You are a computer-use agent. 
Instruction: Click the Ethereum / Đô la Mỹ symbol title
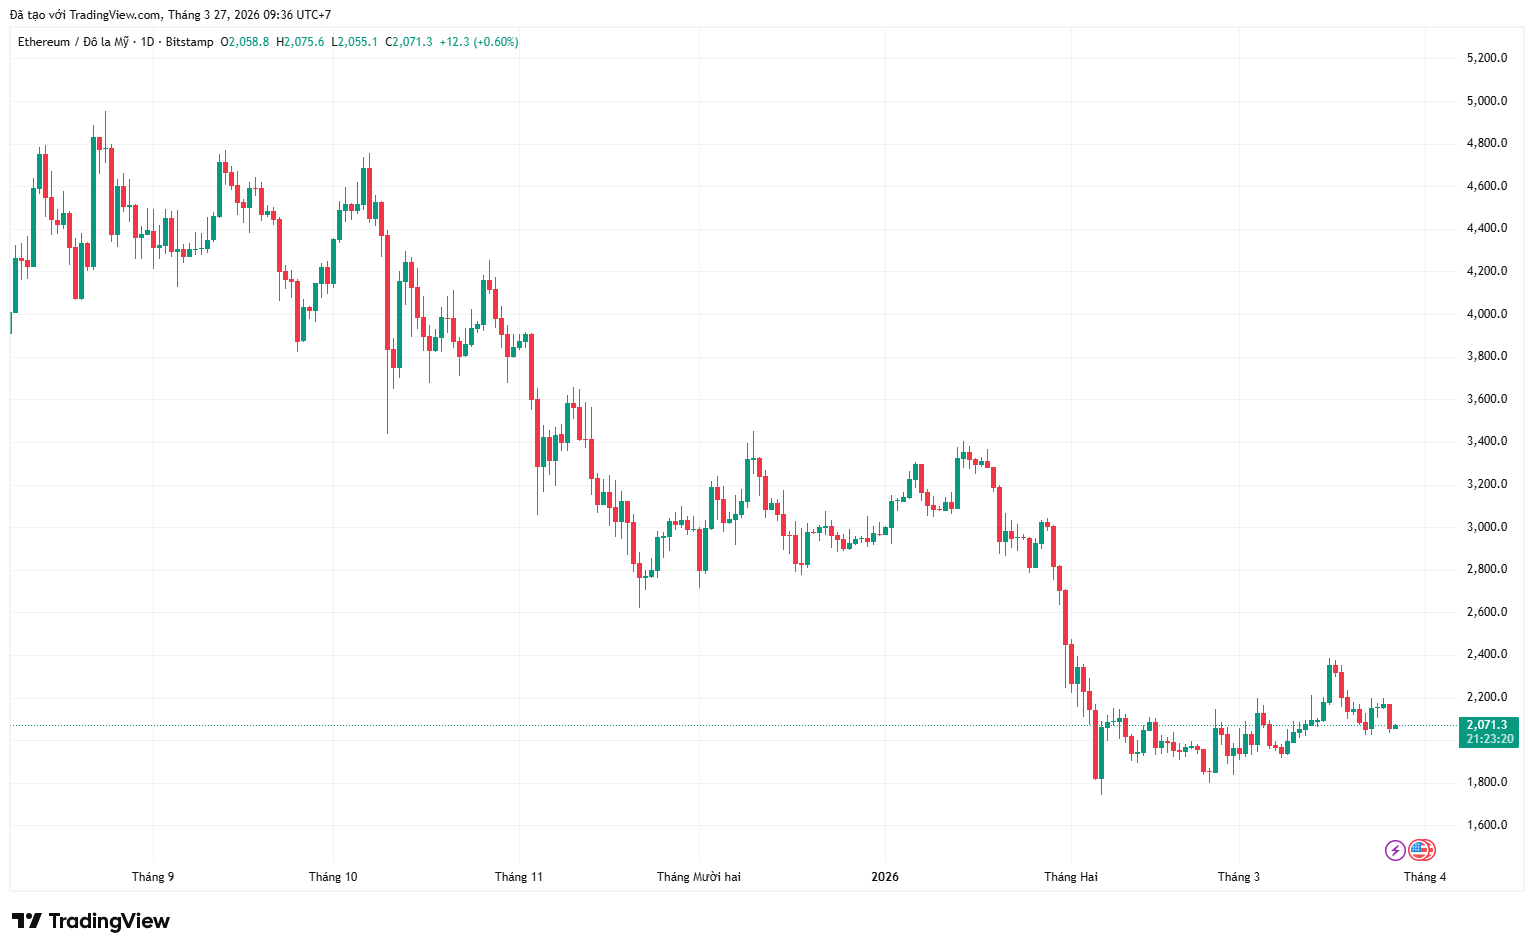pyautogui.click(x=73, y=42)
